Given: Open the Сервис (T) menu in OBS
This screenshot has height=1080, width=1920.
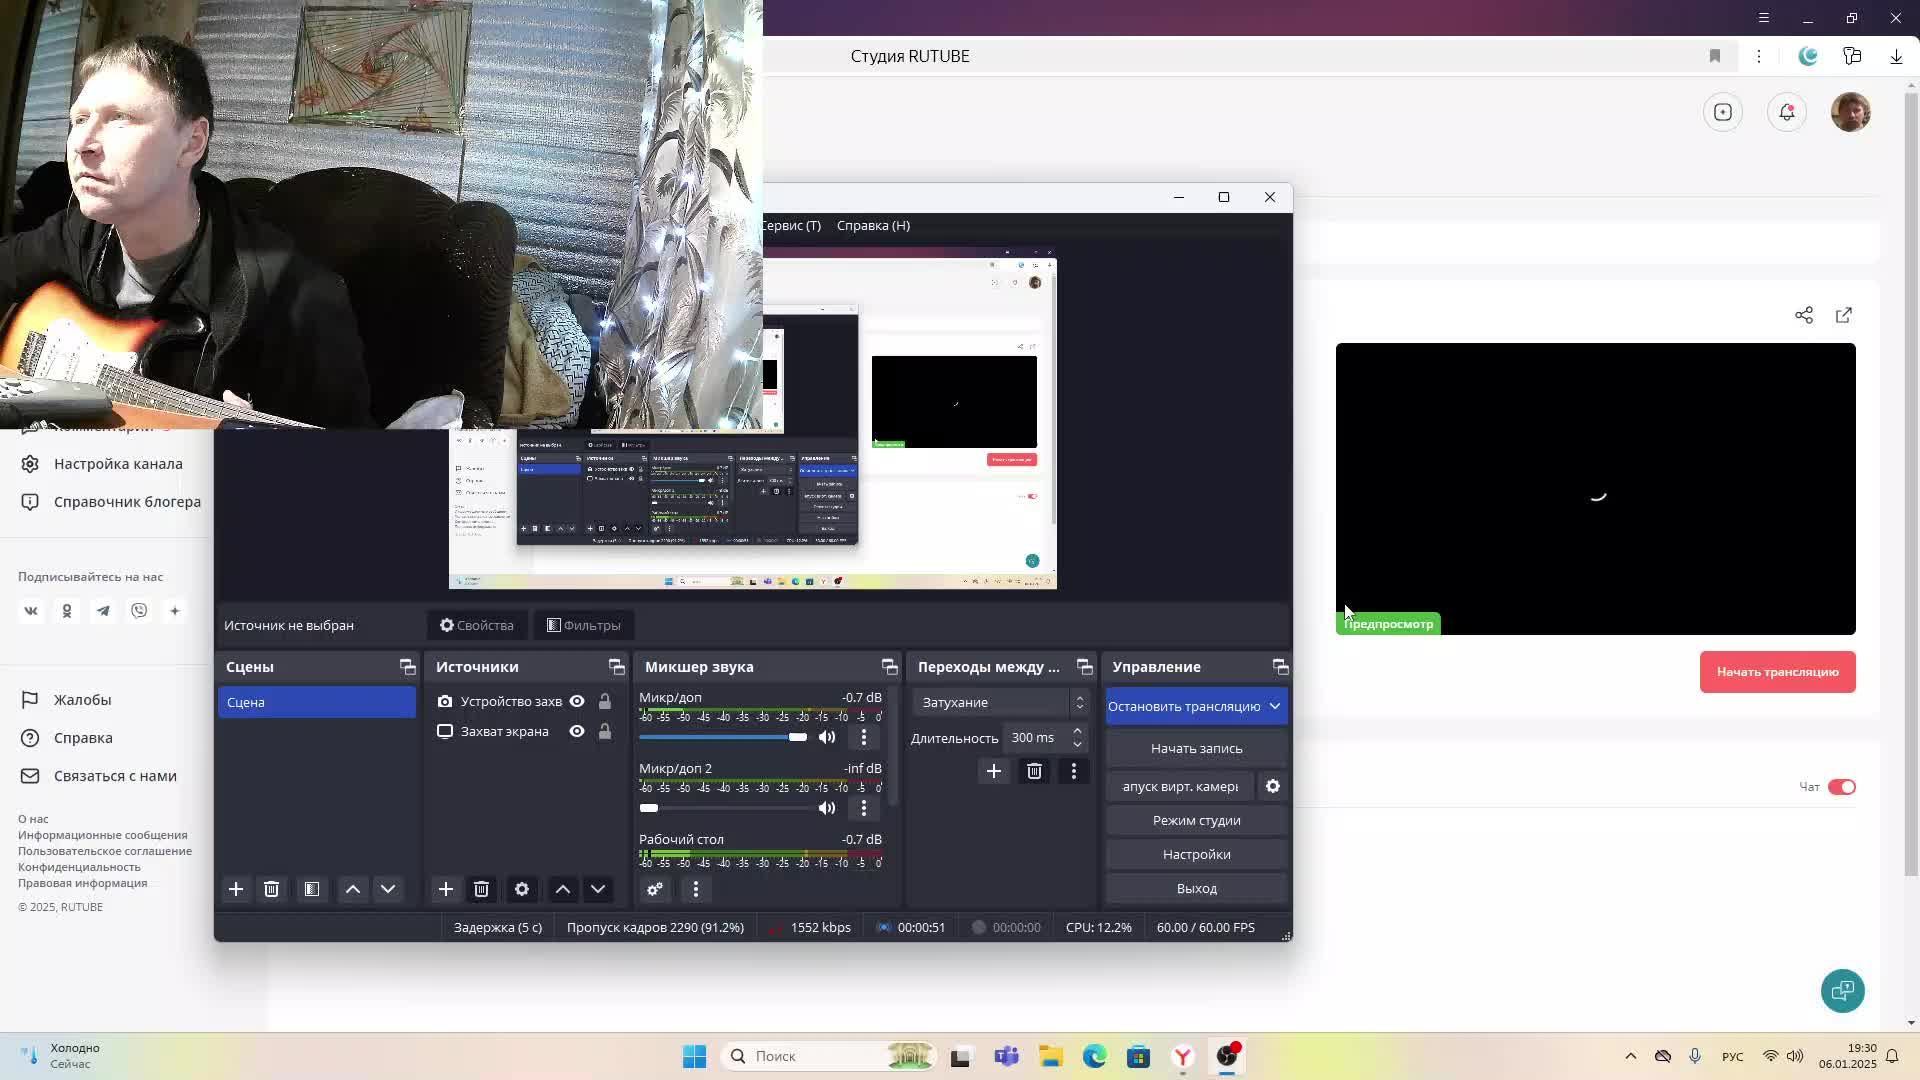Looking at the screenshot, I should tap(792, 226).
